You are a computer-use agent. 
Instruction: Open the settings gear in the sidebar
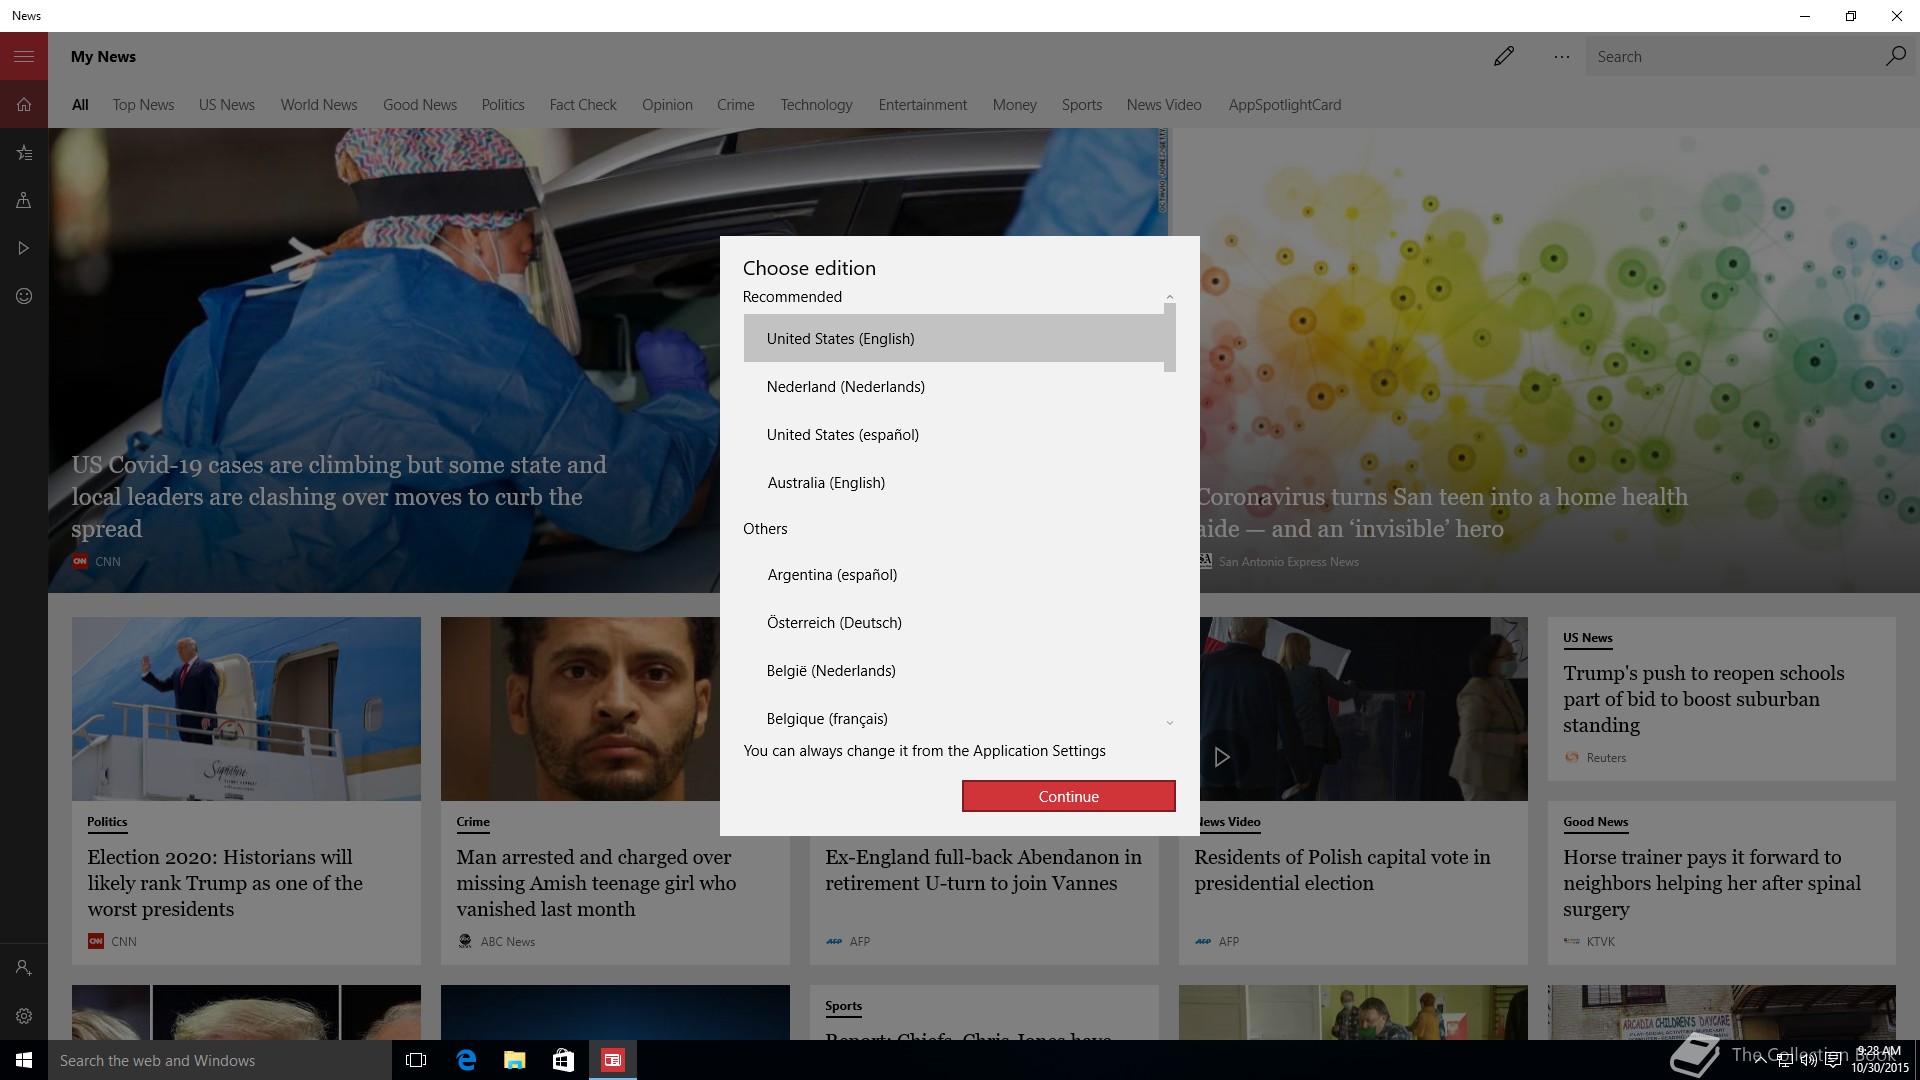24,1016
